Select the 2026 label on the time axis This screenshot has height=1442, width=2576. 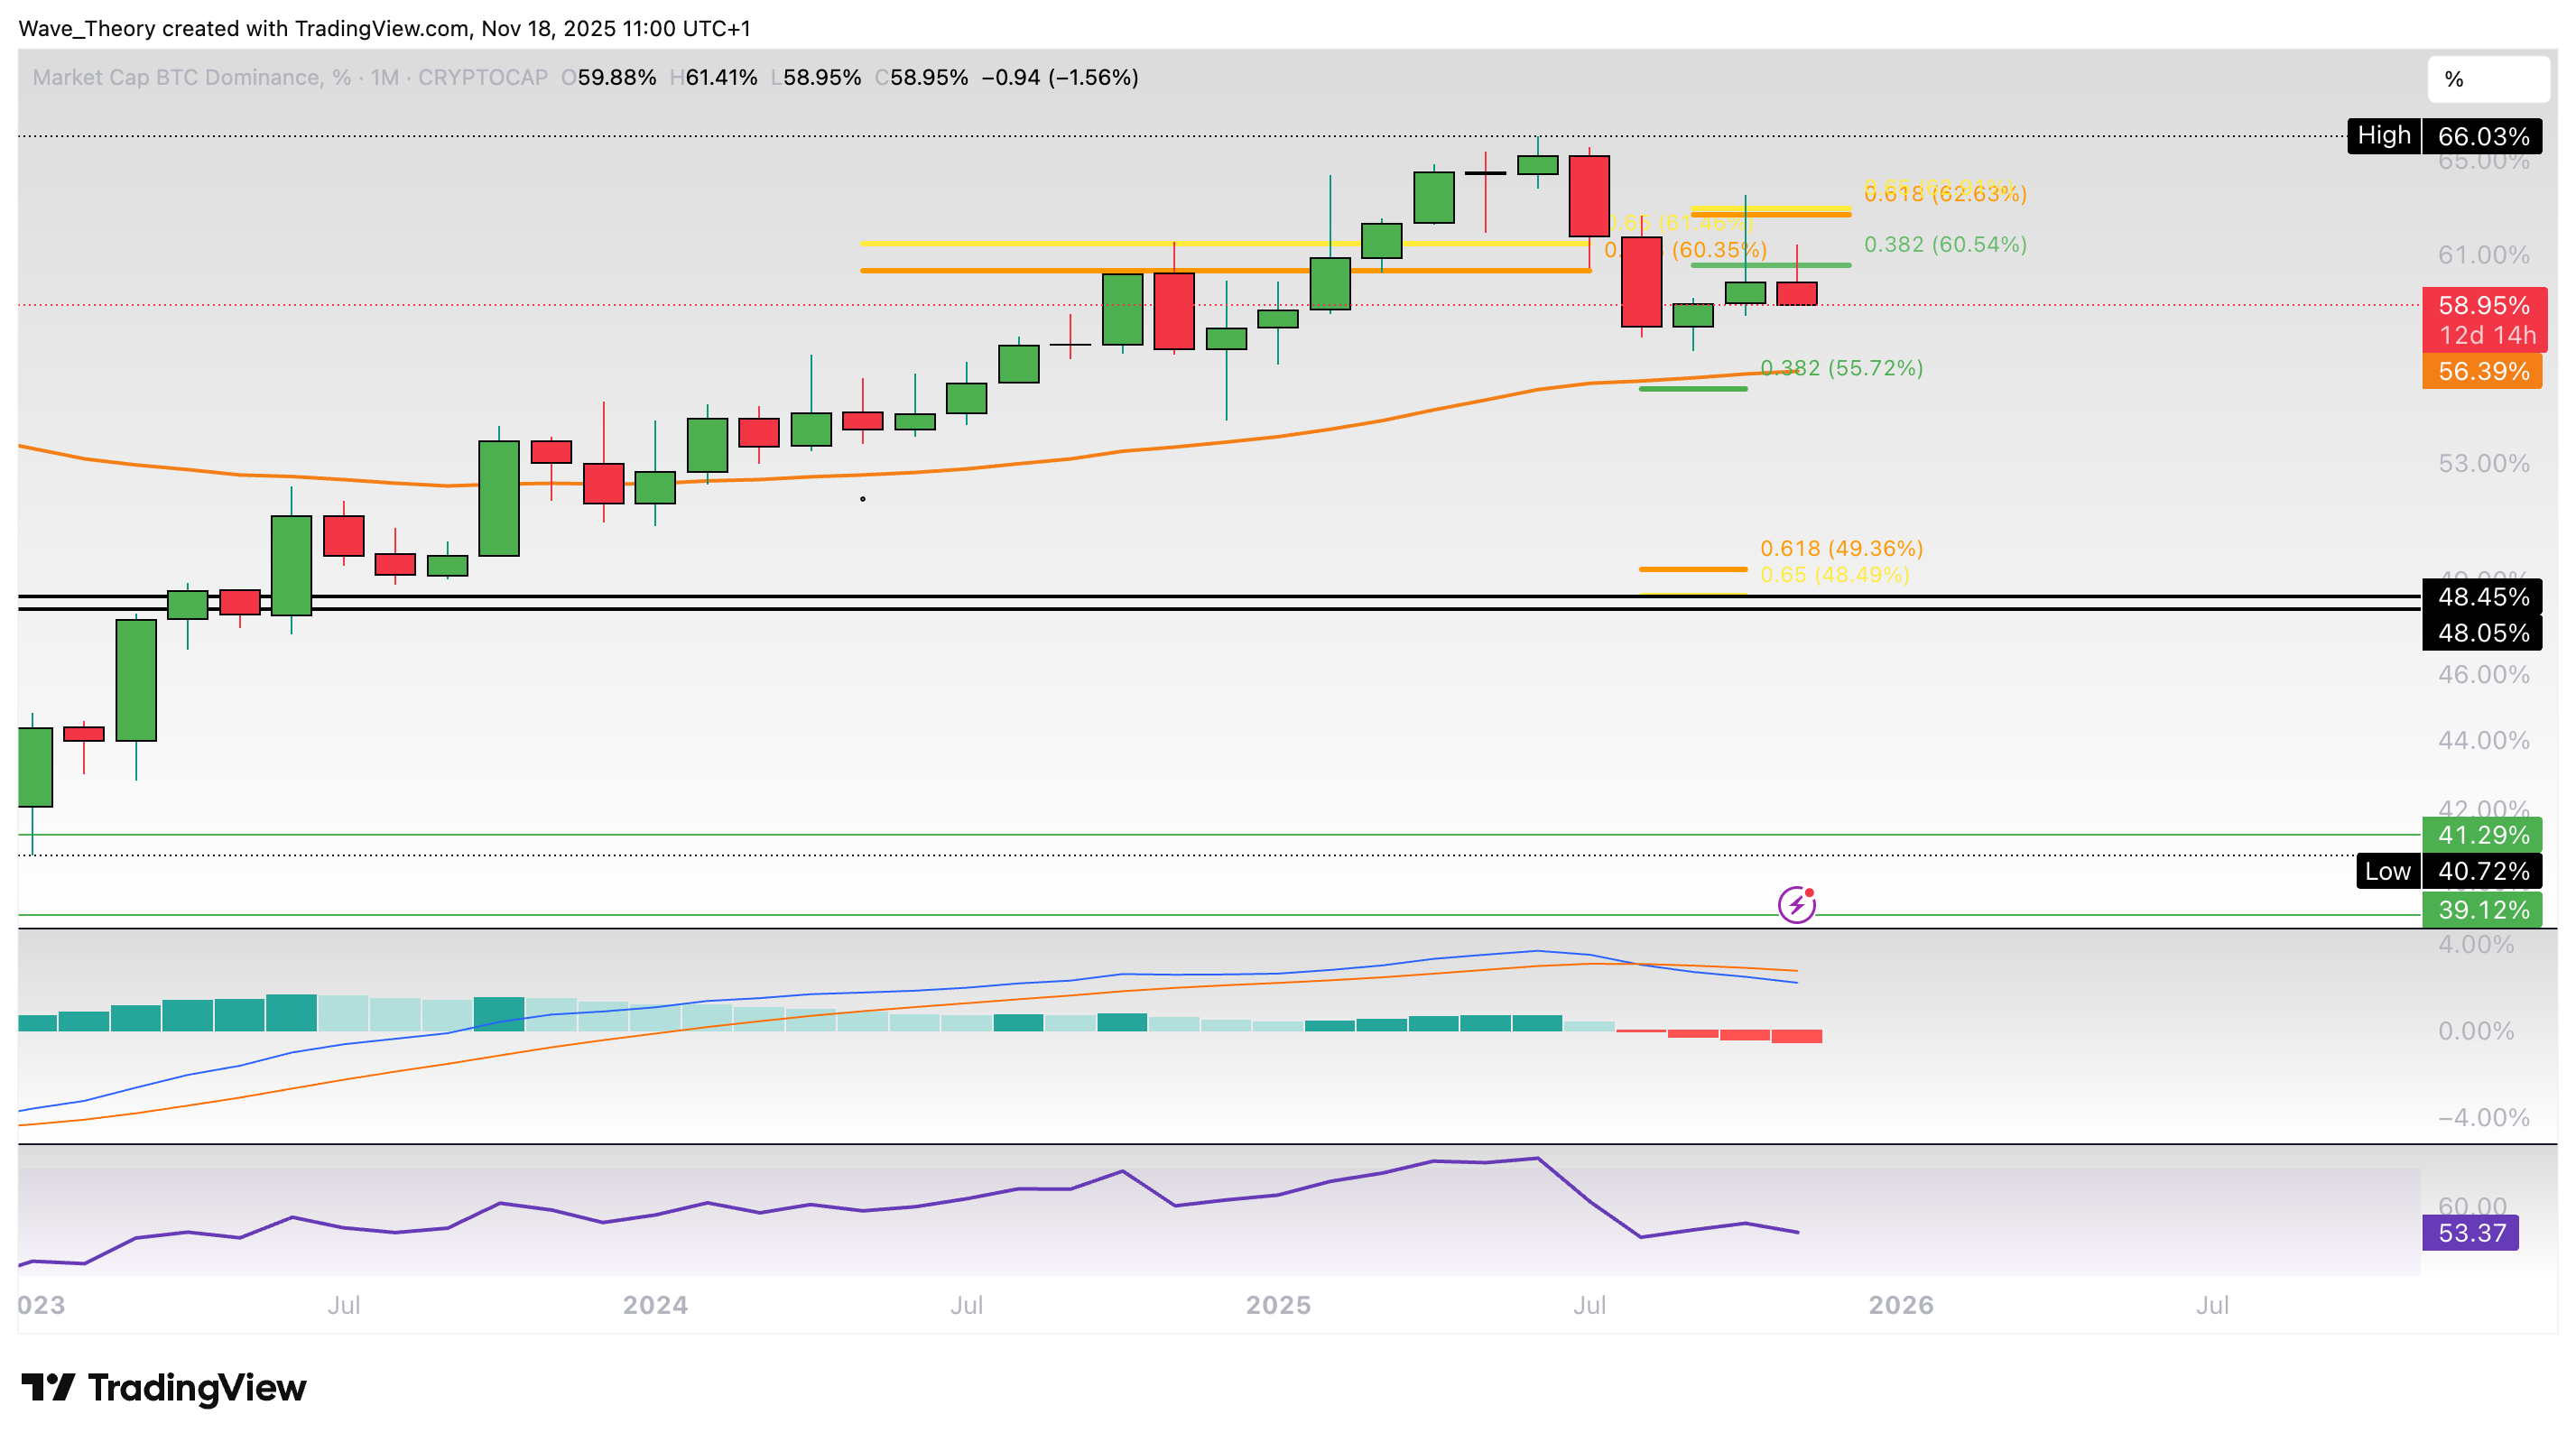[1903, 1305]
